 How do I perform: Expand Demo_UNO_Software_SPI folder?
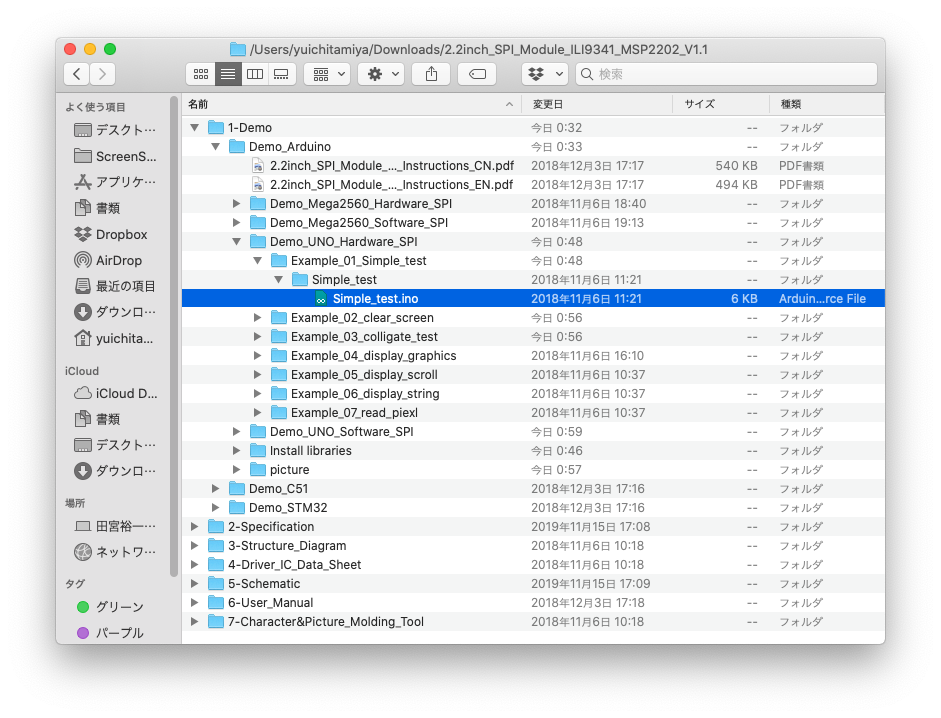click(x=236, y=432)
